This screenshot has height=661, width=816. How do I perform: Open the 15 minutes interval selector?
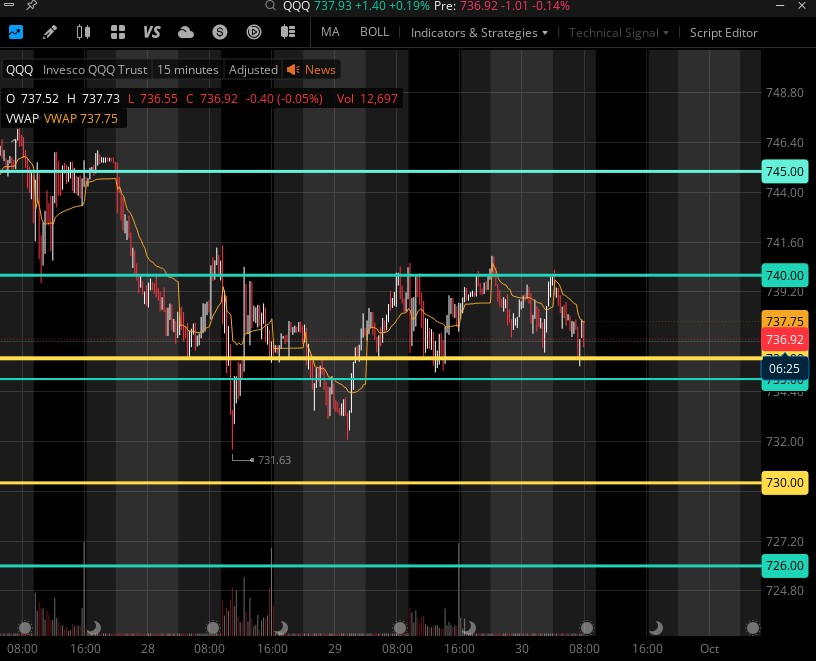[x=187, y=70]
